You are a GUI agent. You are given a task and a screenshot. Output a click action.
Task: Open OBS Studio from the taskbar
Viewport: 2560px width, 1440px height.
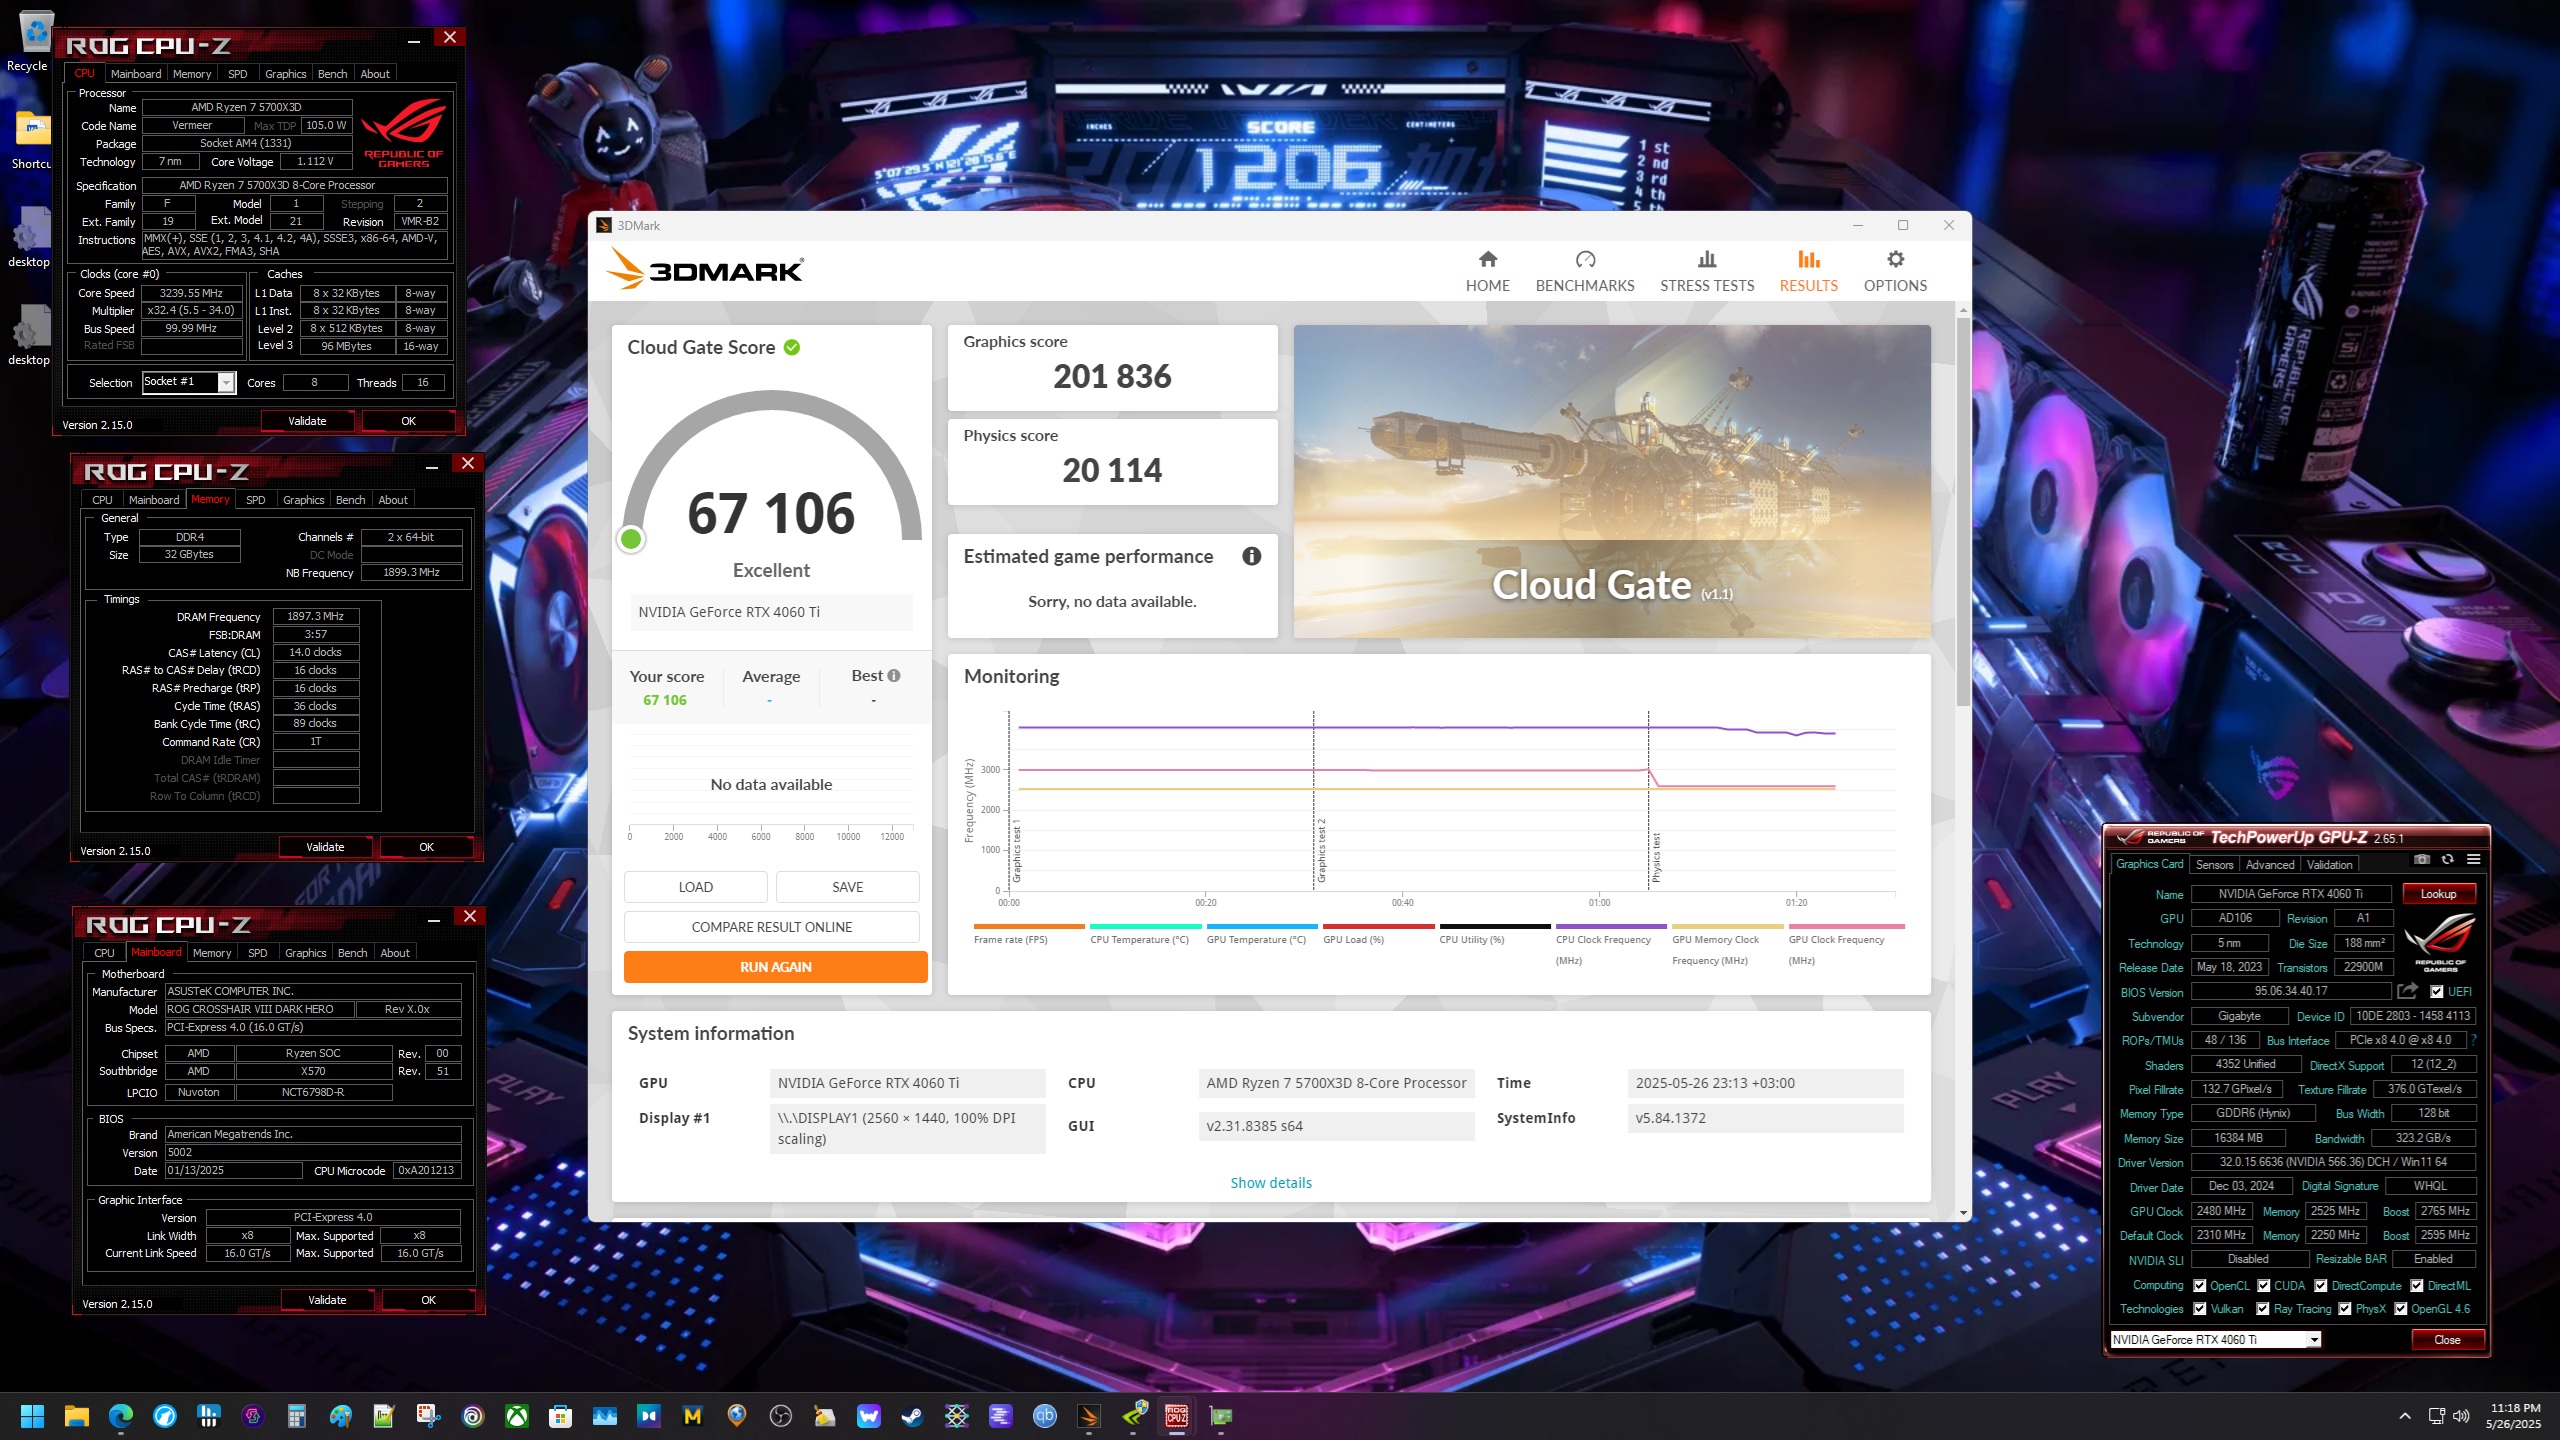coord(781,1415)
